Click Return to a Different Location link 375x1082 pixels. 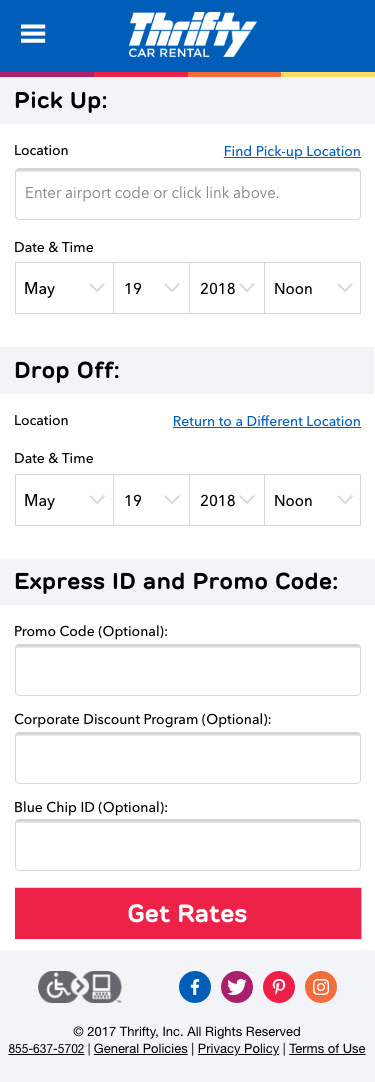[267, 421]
